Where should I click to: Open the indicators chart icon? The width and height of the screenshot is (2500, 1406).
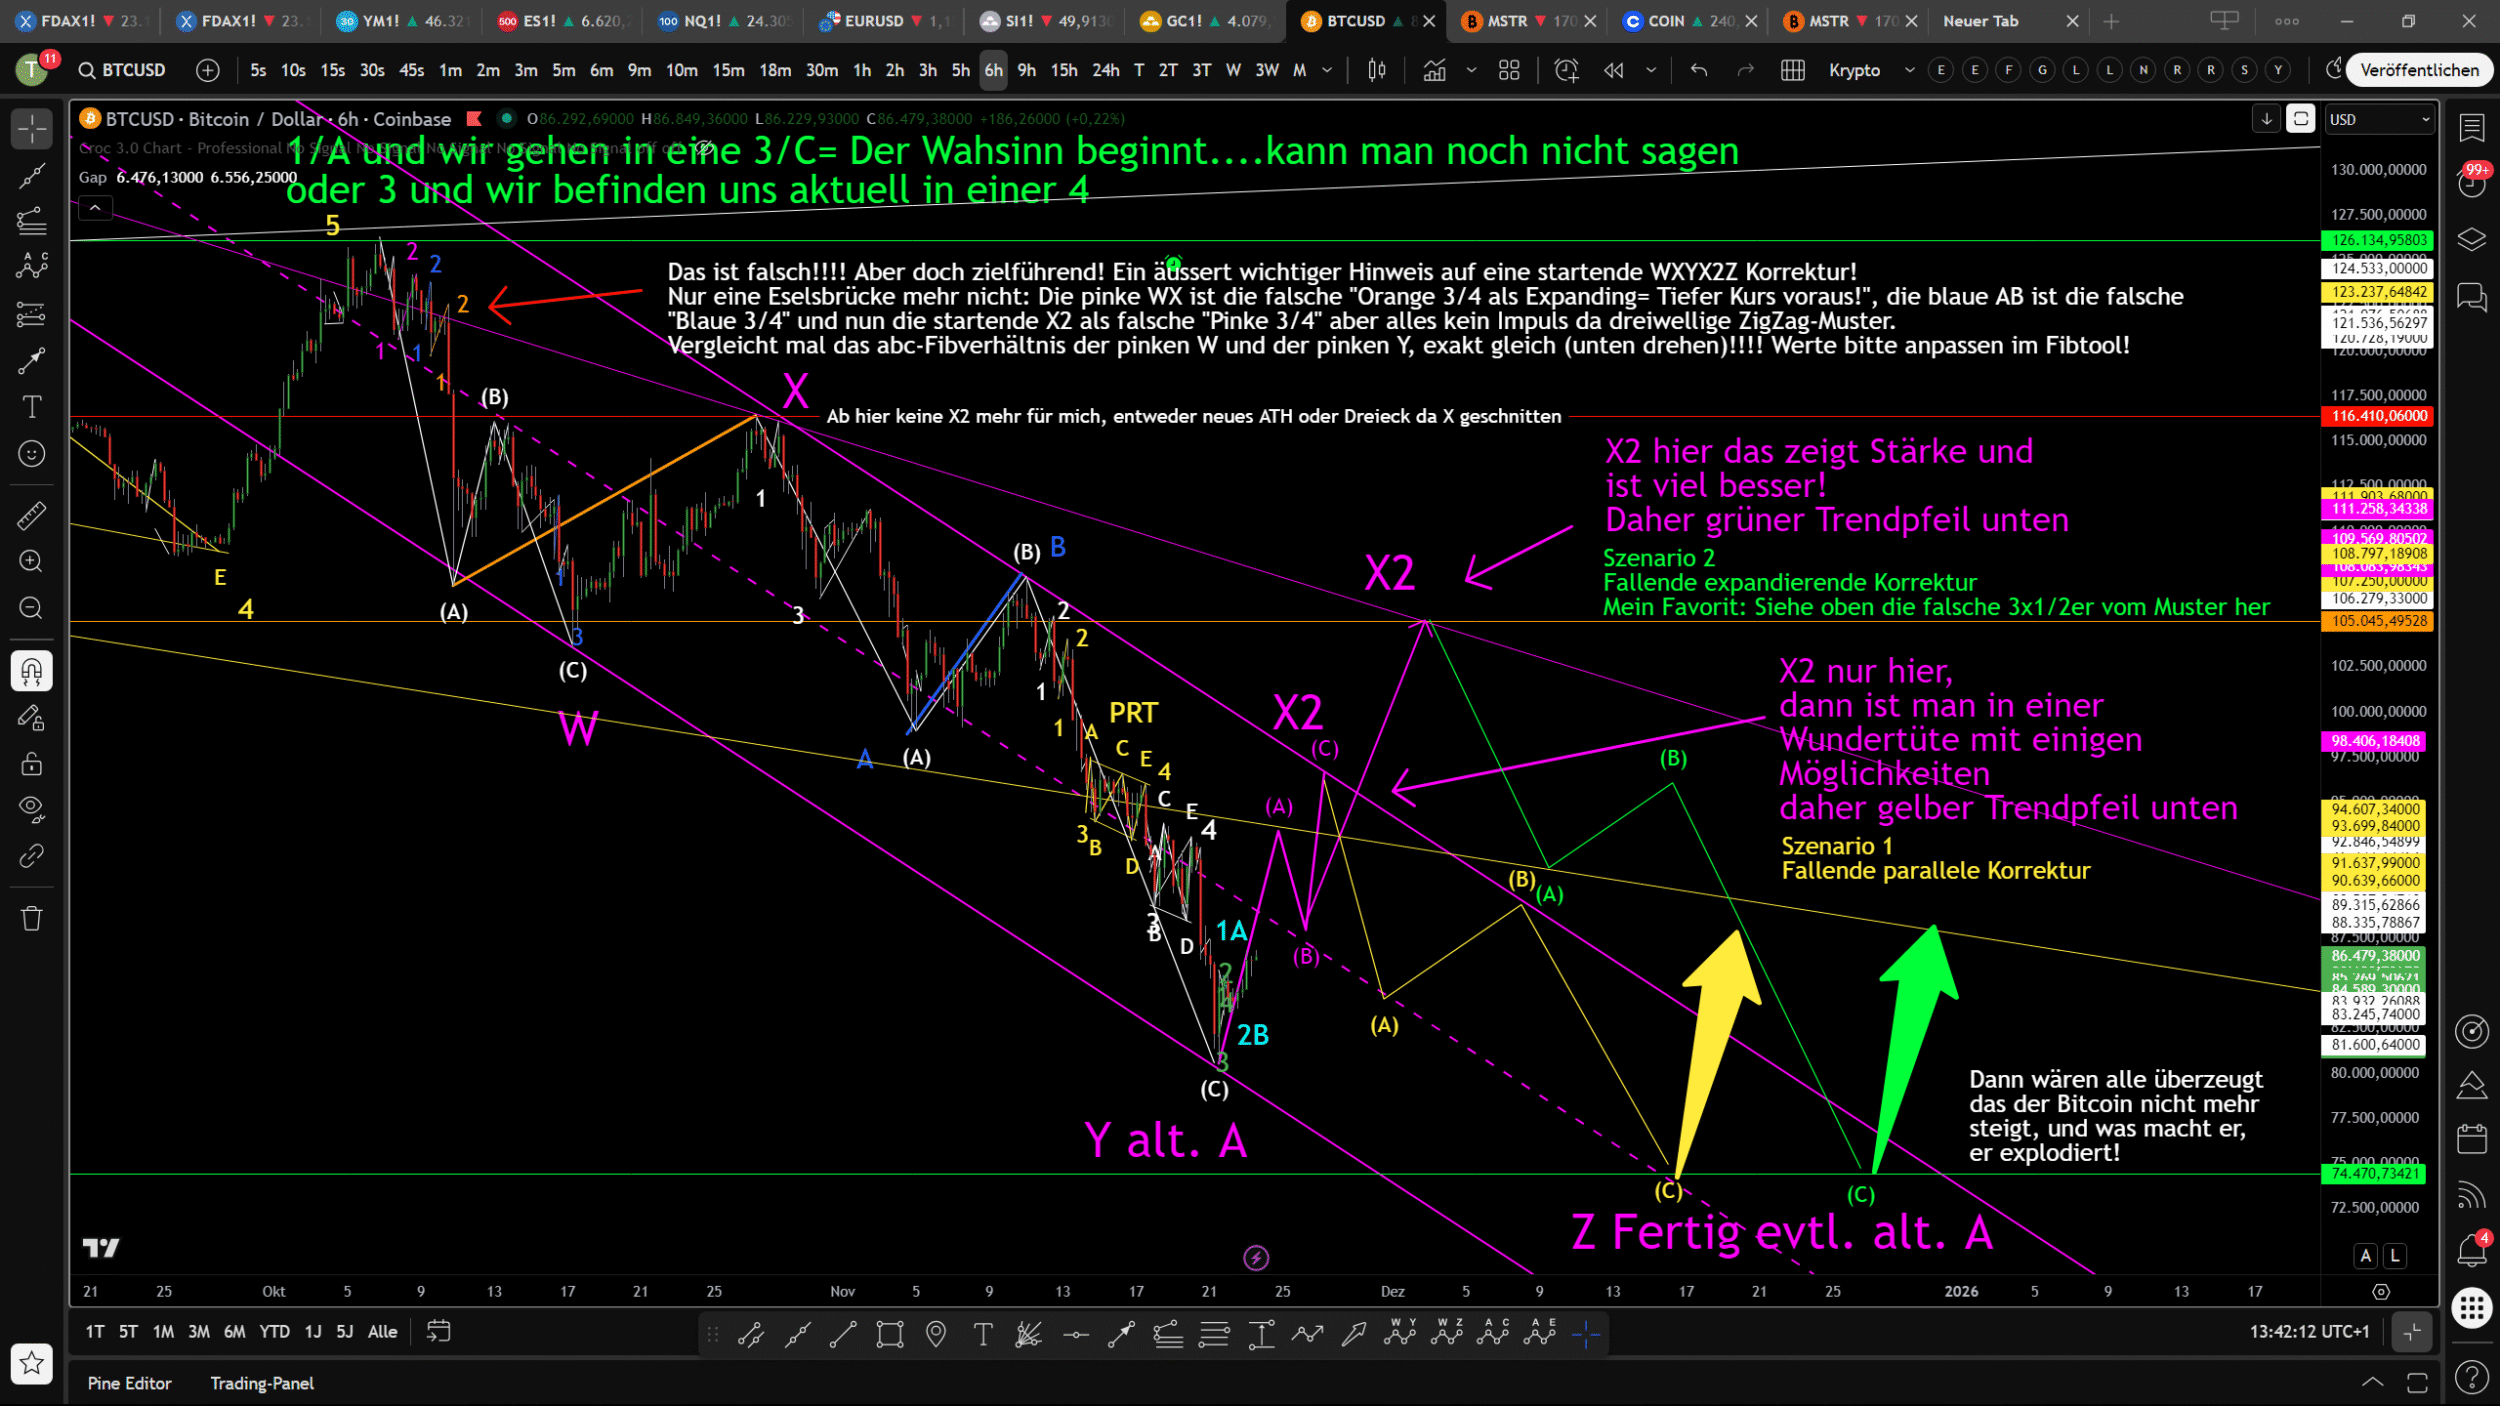1435,70
